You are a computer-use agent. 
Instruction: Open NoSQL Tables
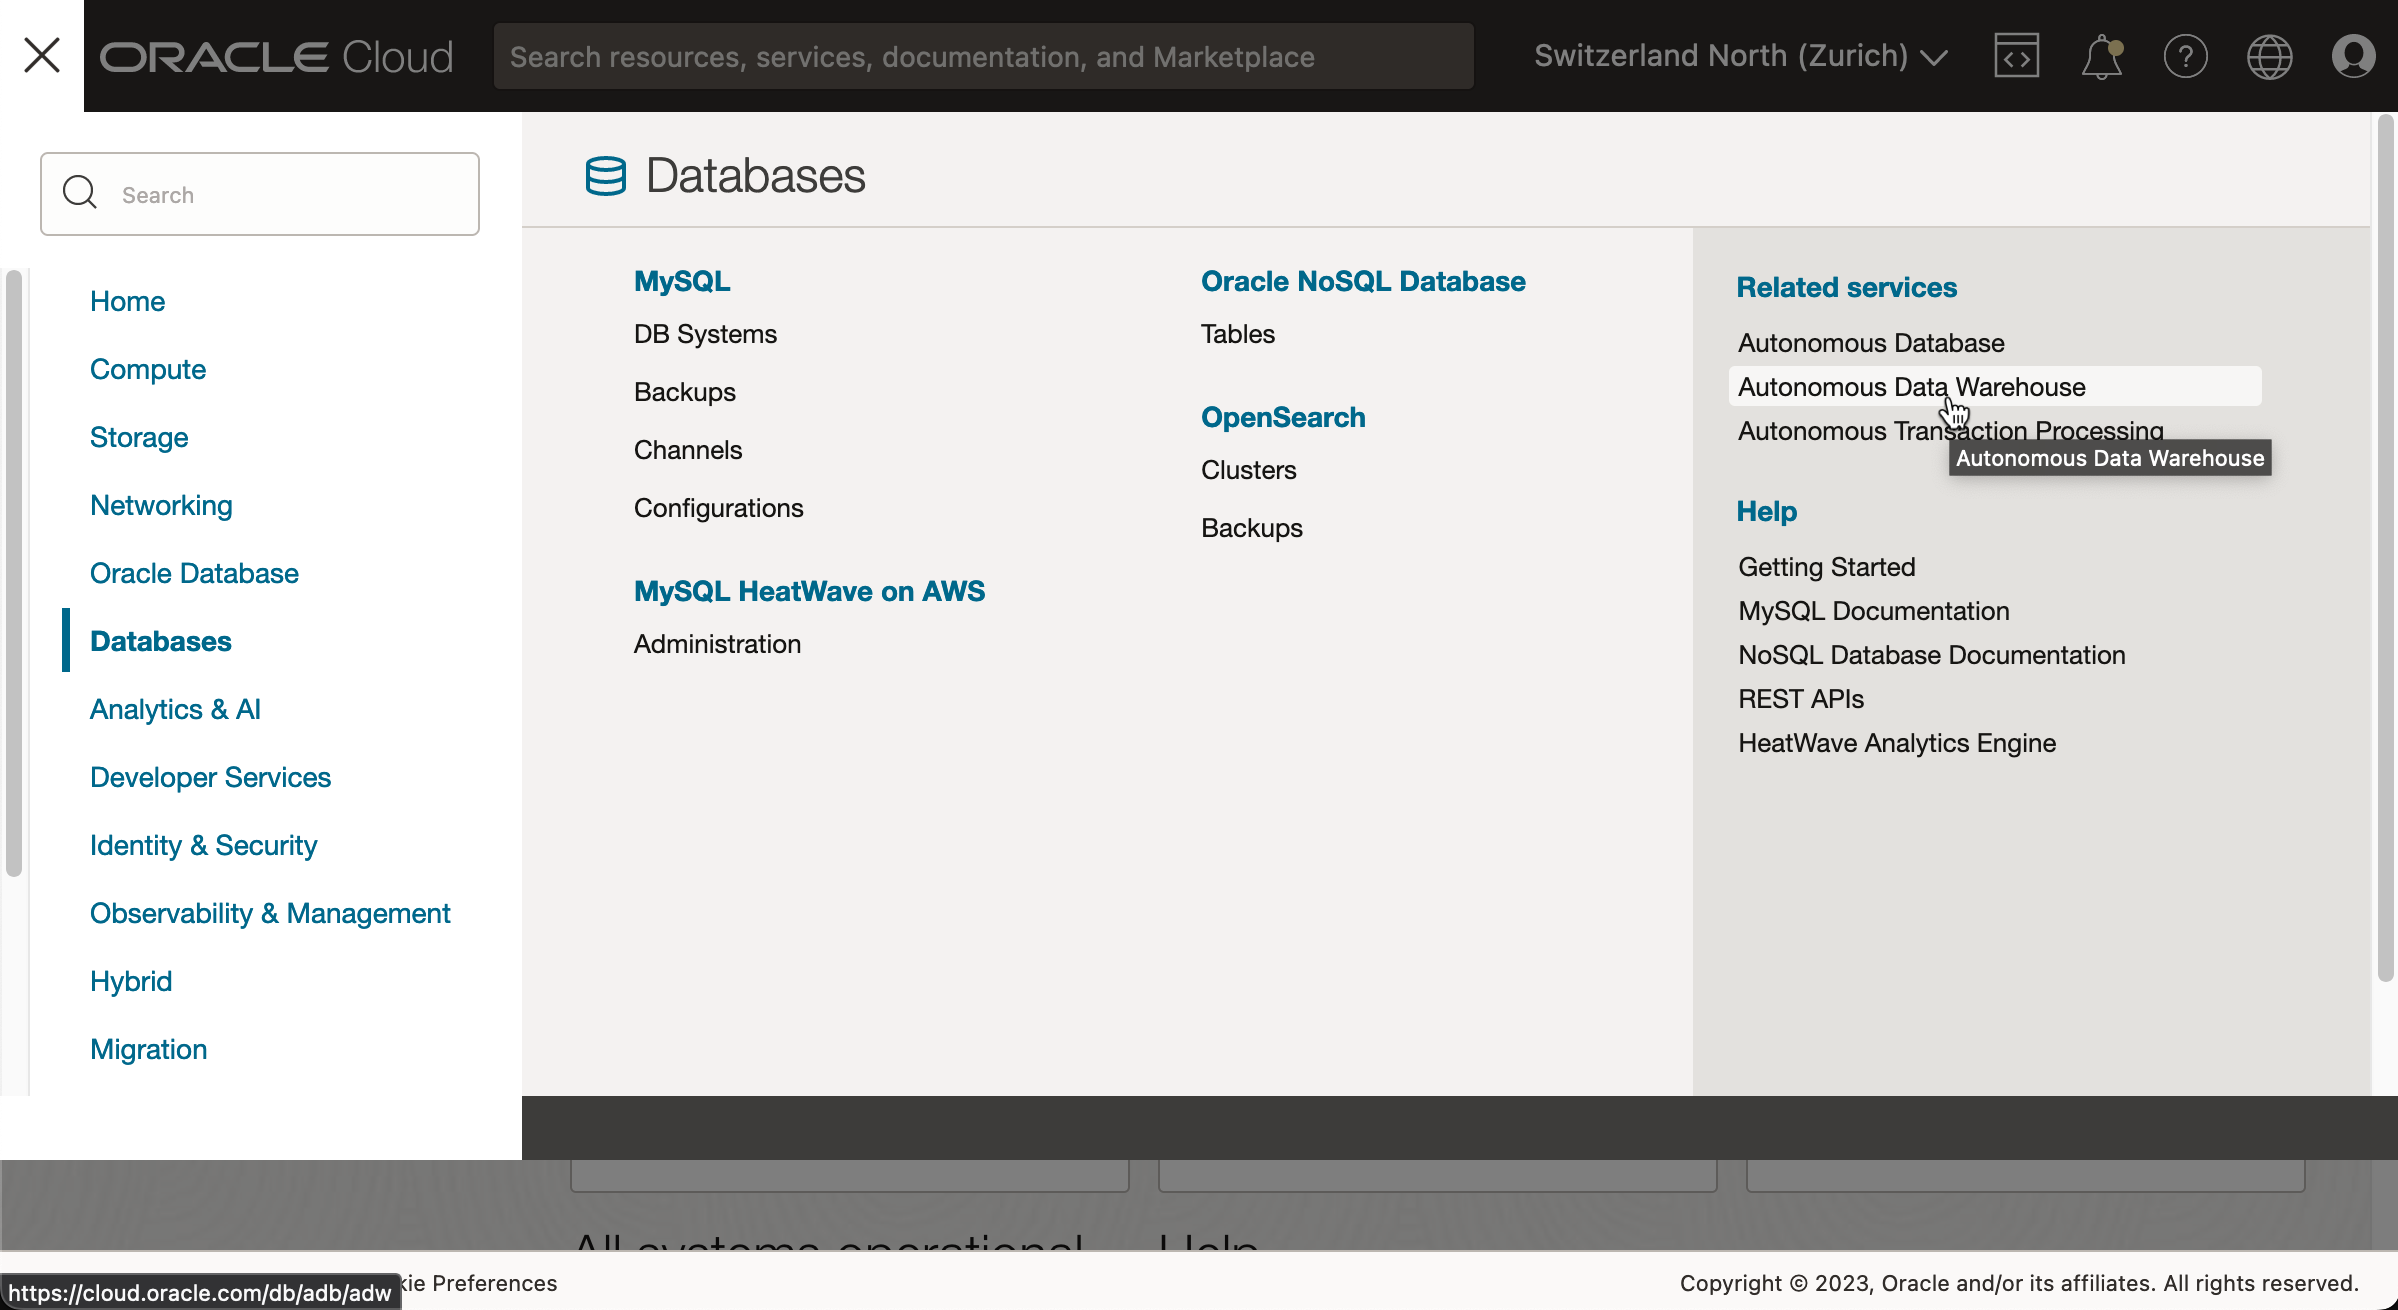1237,334
